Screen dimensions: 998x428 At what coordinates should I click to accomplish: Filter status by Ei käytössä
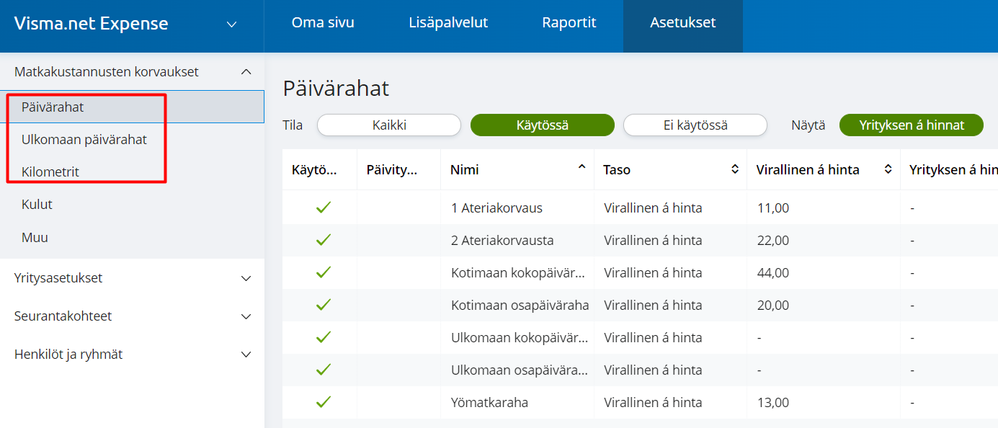[695, 125]
